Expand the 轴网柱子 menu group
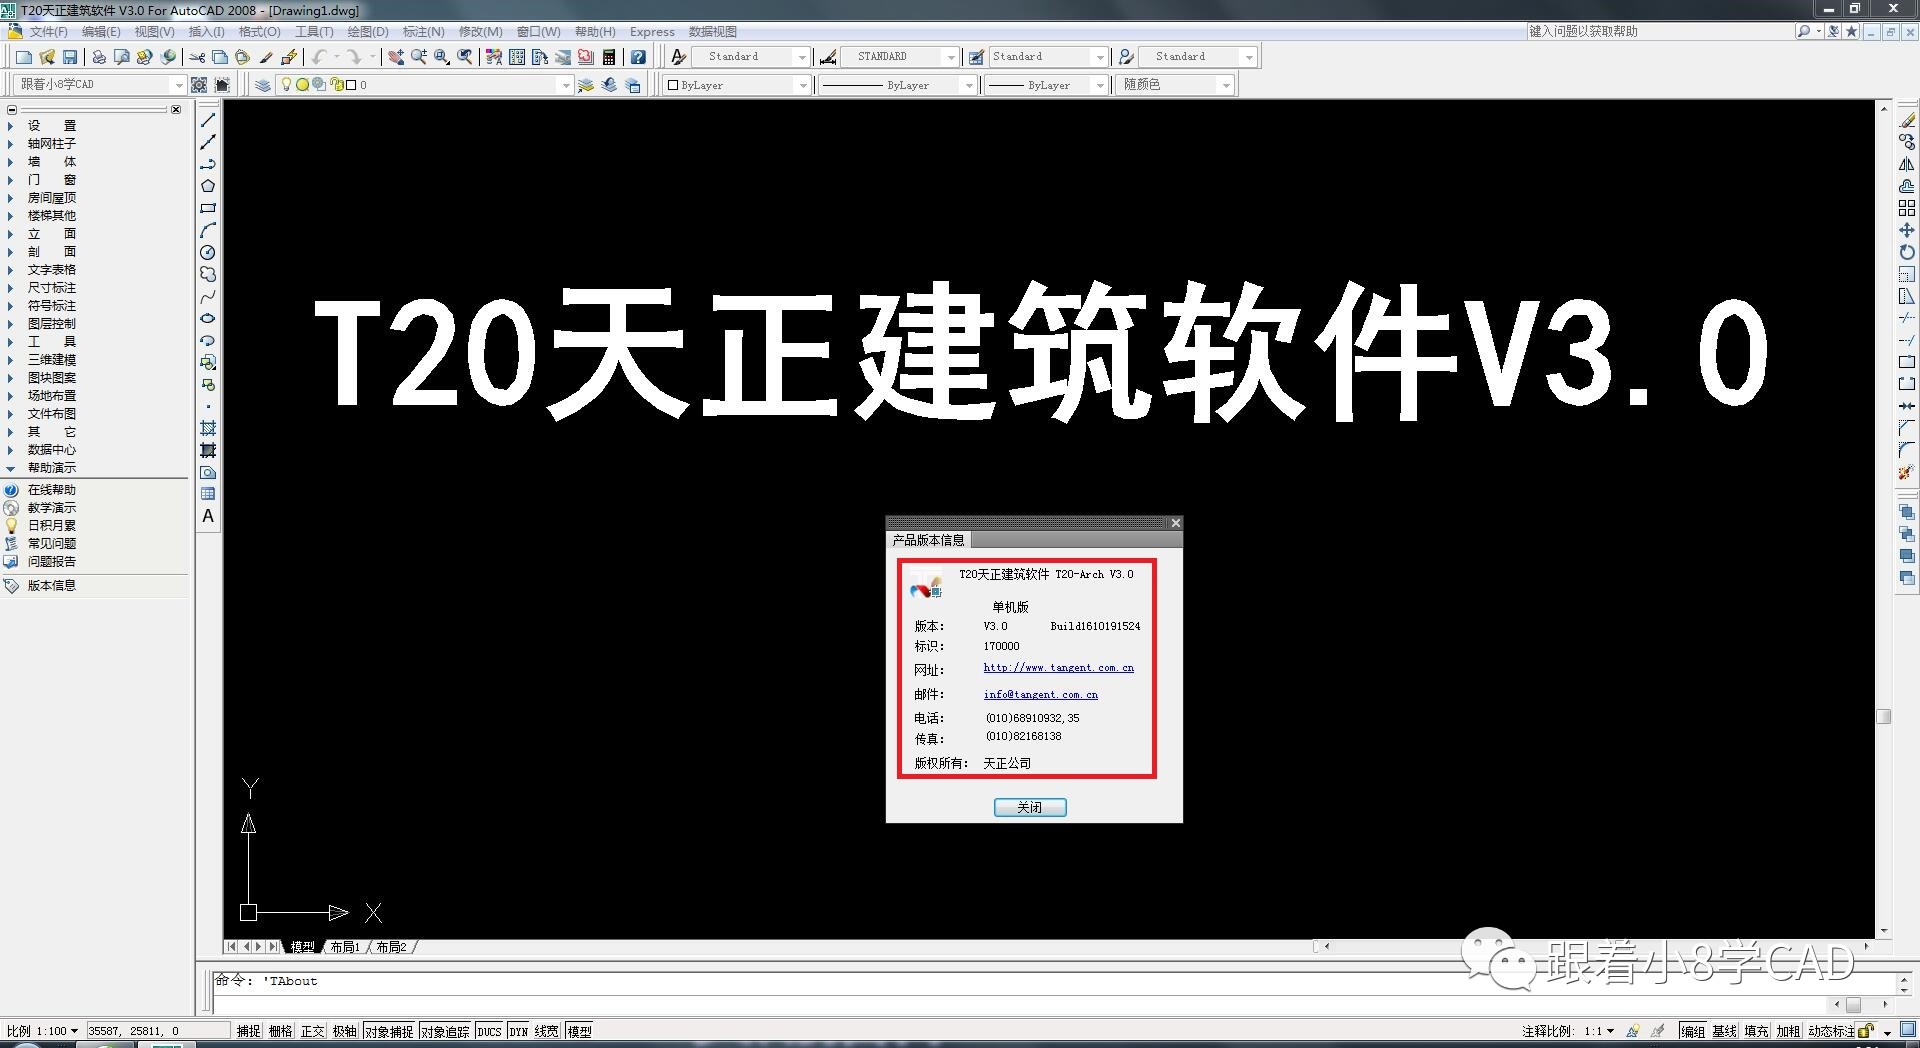 click(x=51, y=144)
